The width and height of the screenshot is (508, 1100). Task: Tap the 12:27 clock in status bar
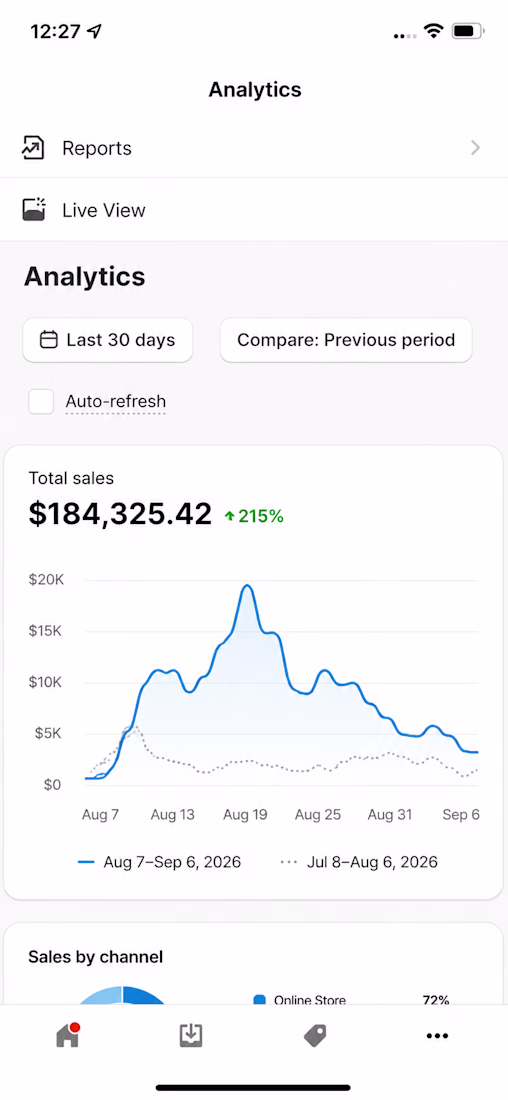tap(55, 32)
